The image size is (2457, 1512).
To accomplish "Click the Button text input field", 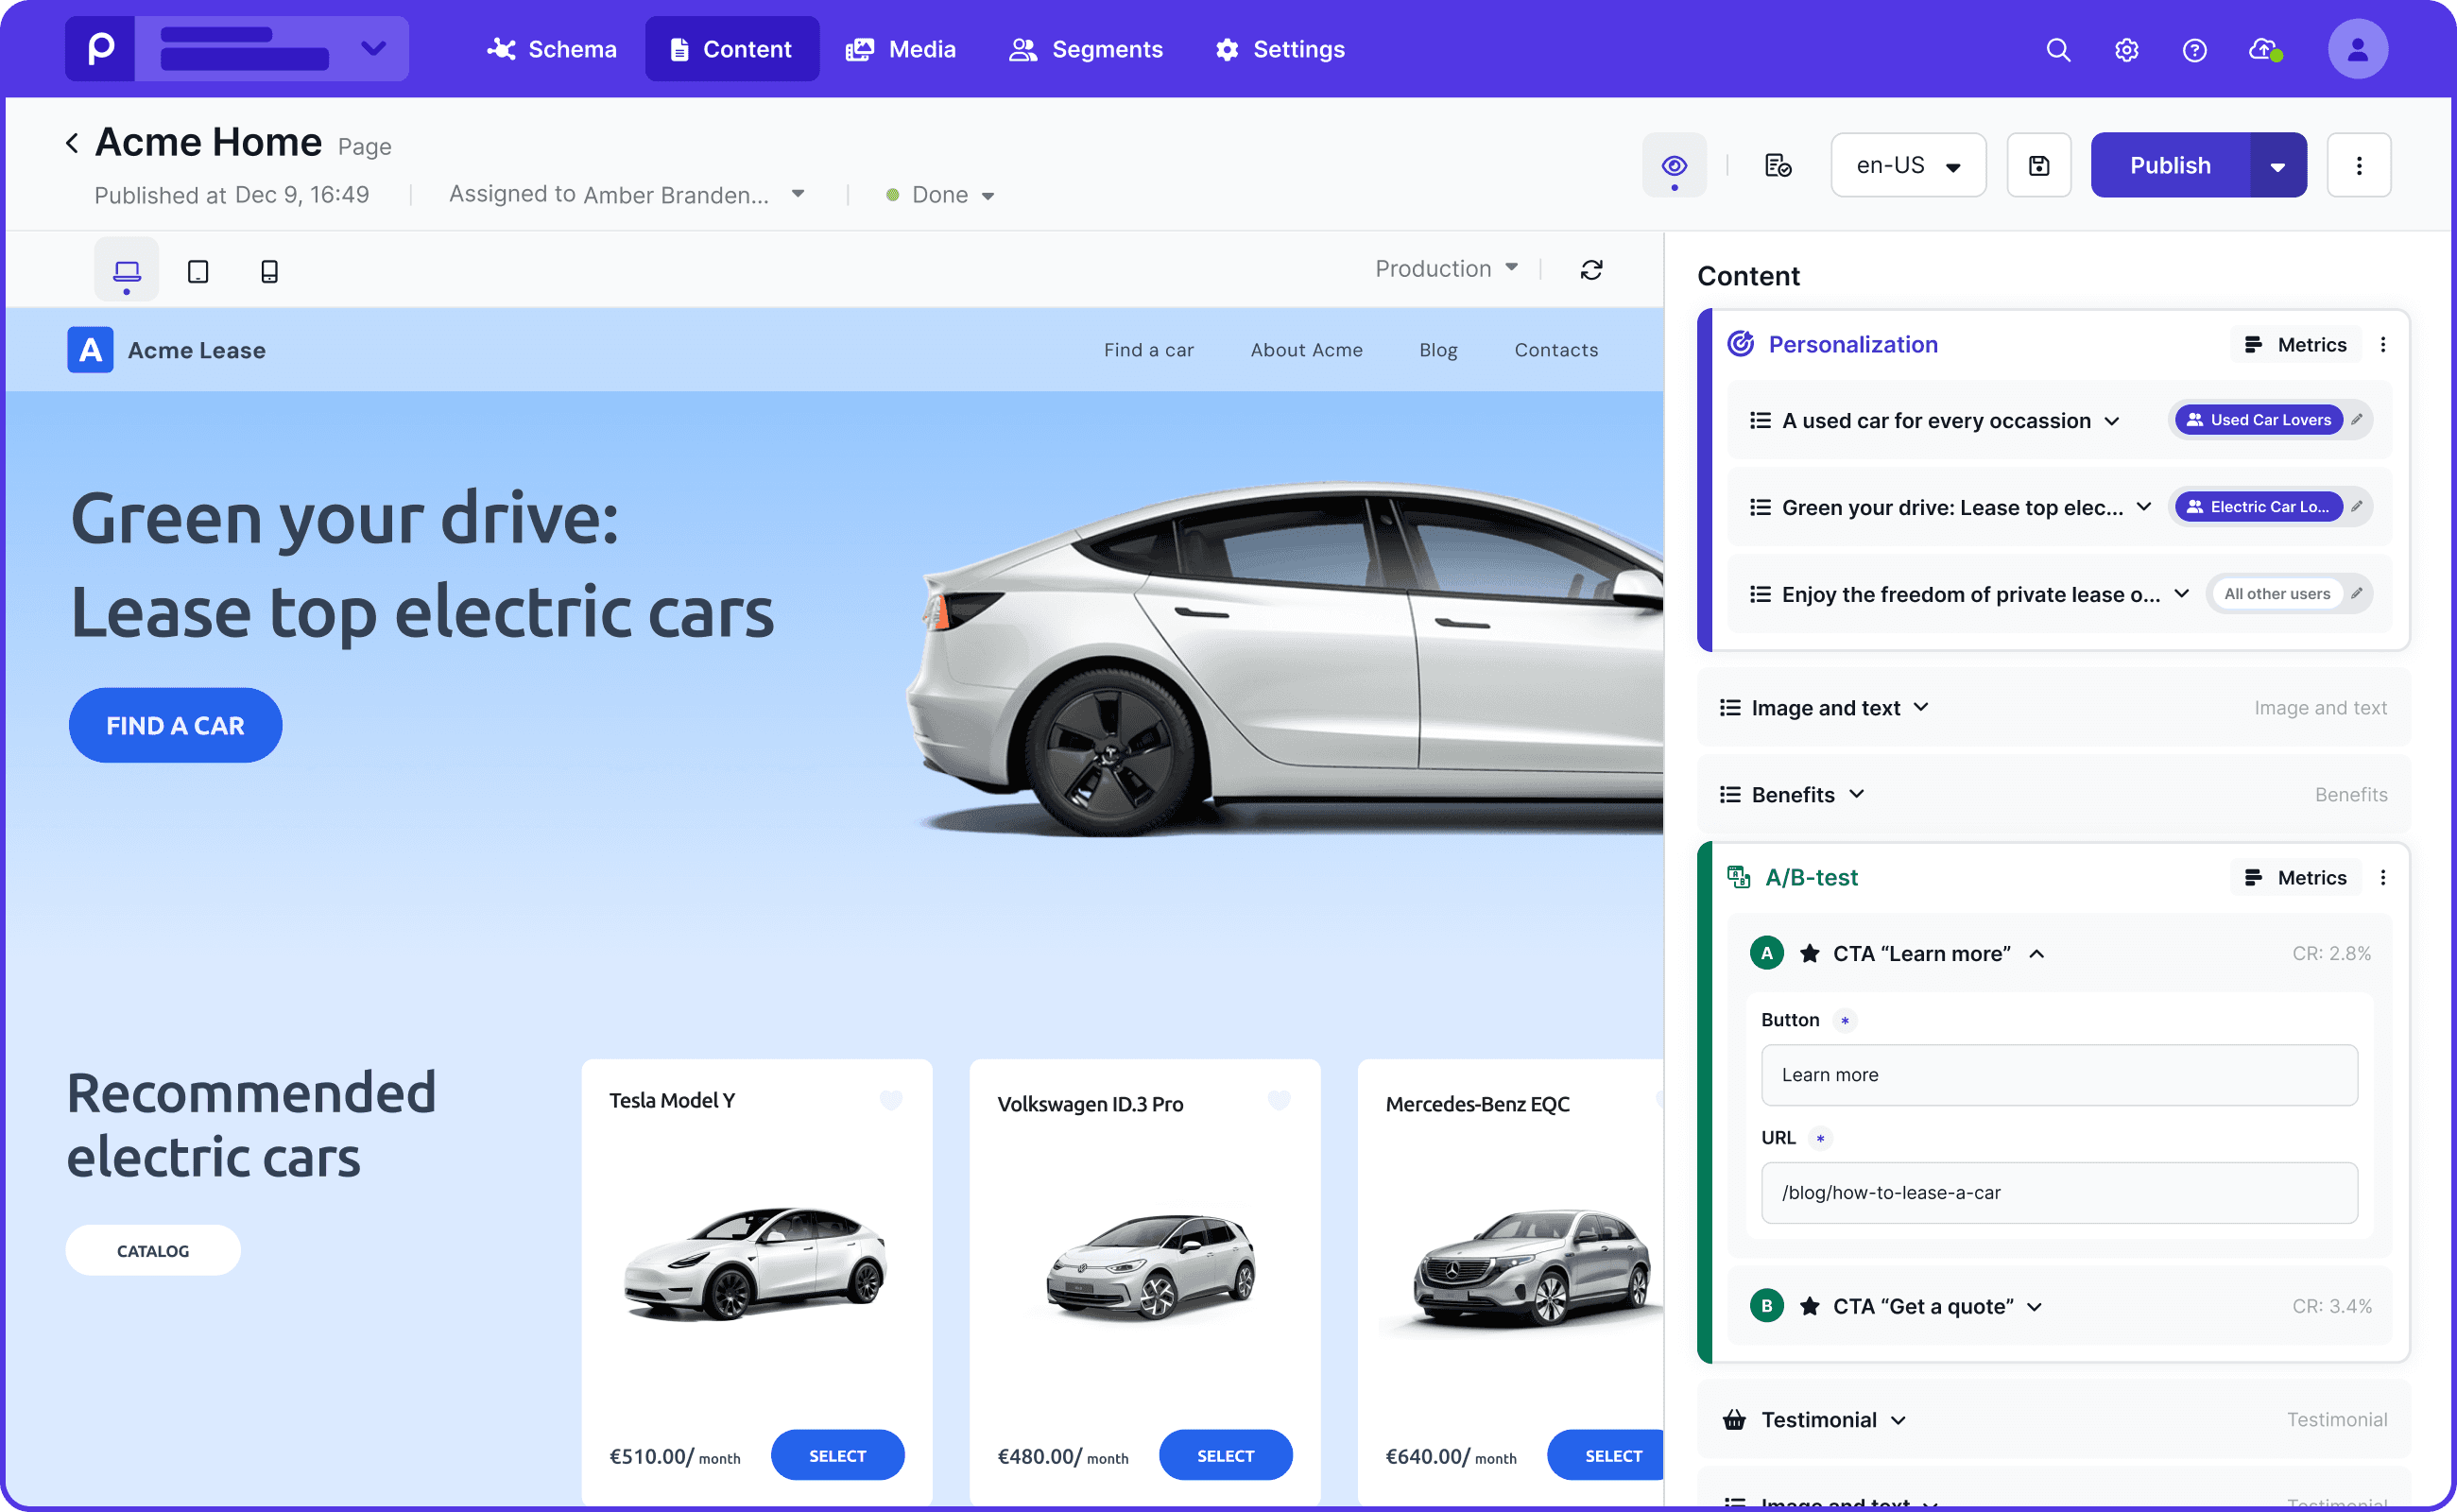I will pos(2058,1075).
